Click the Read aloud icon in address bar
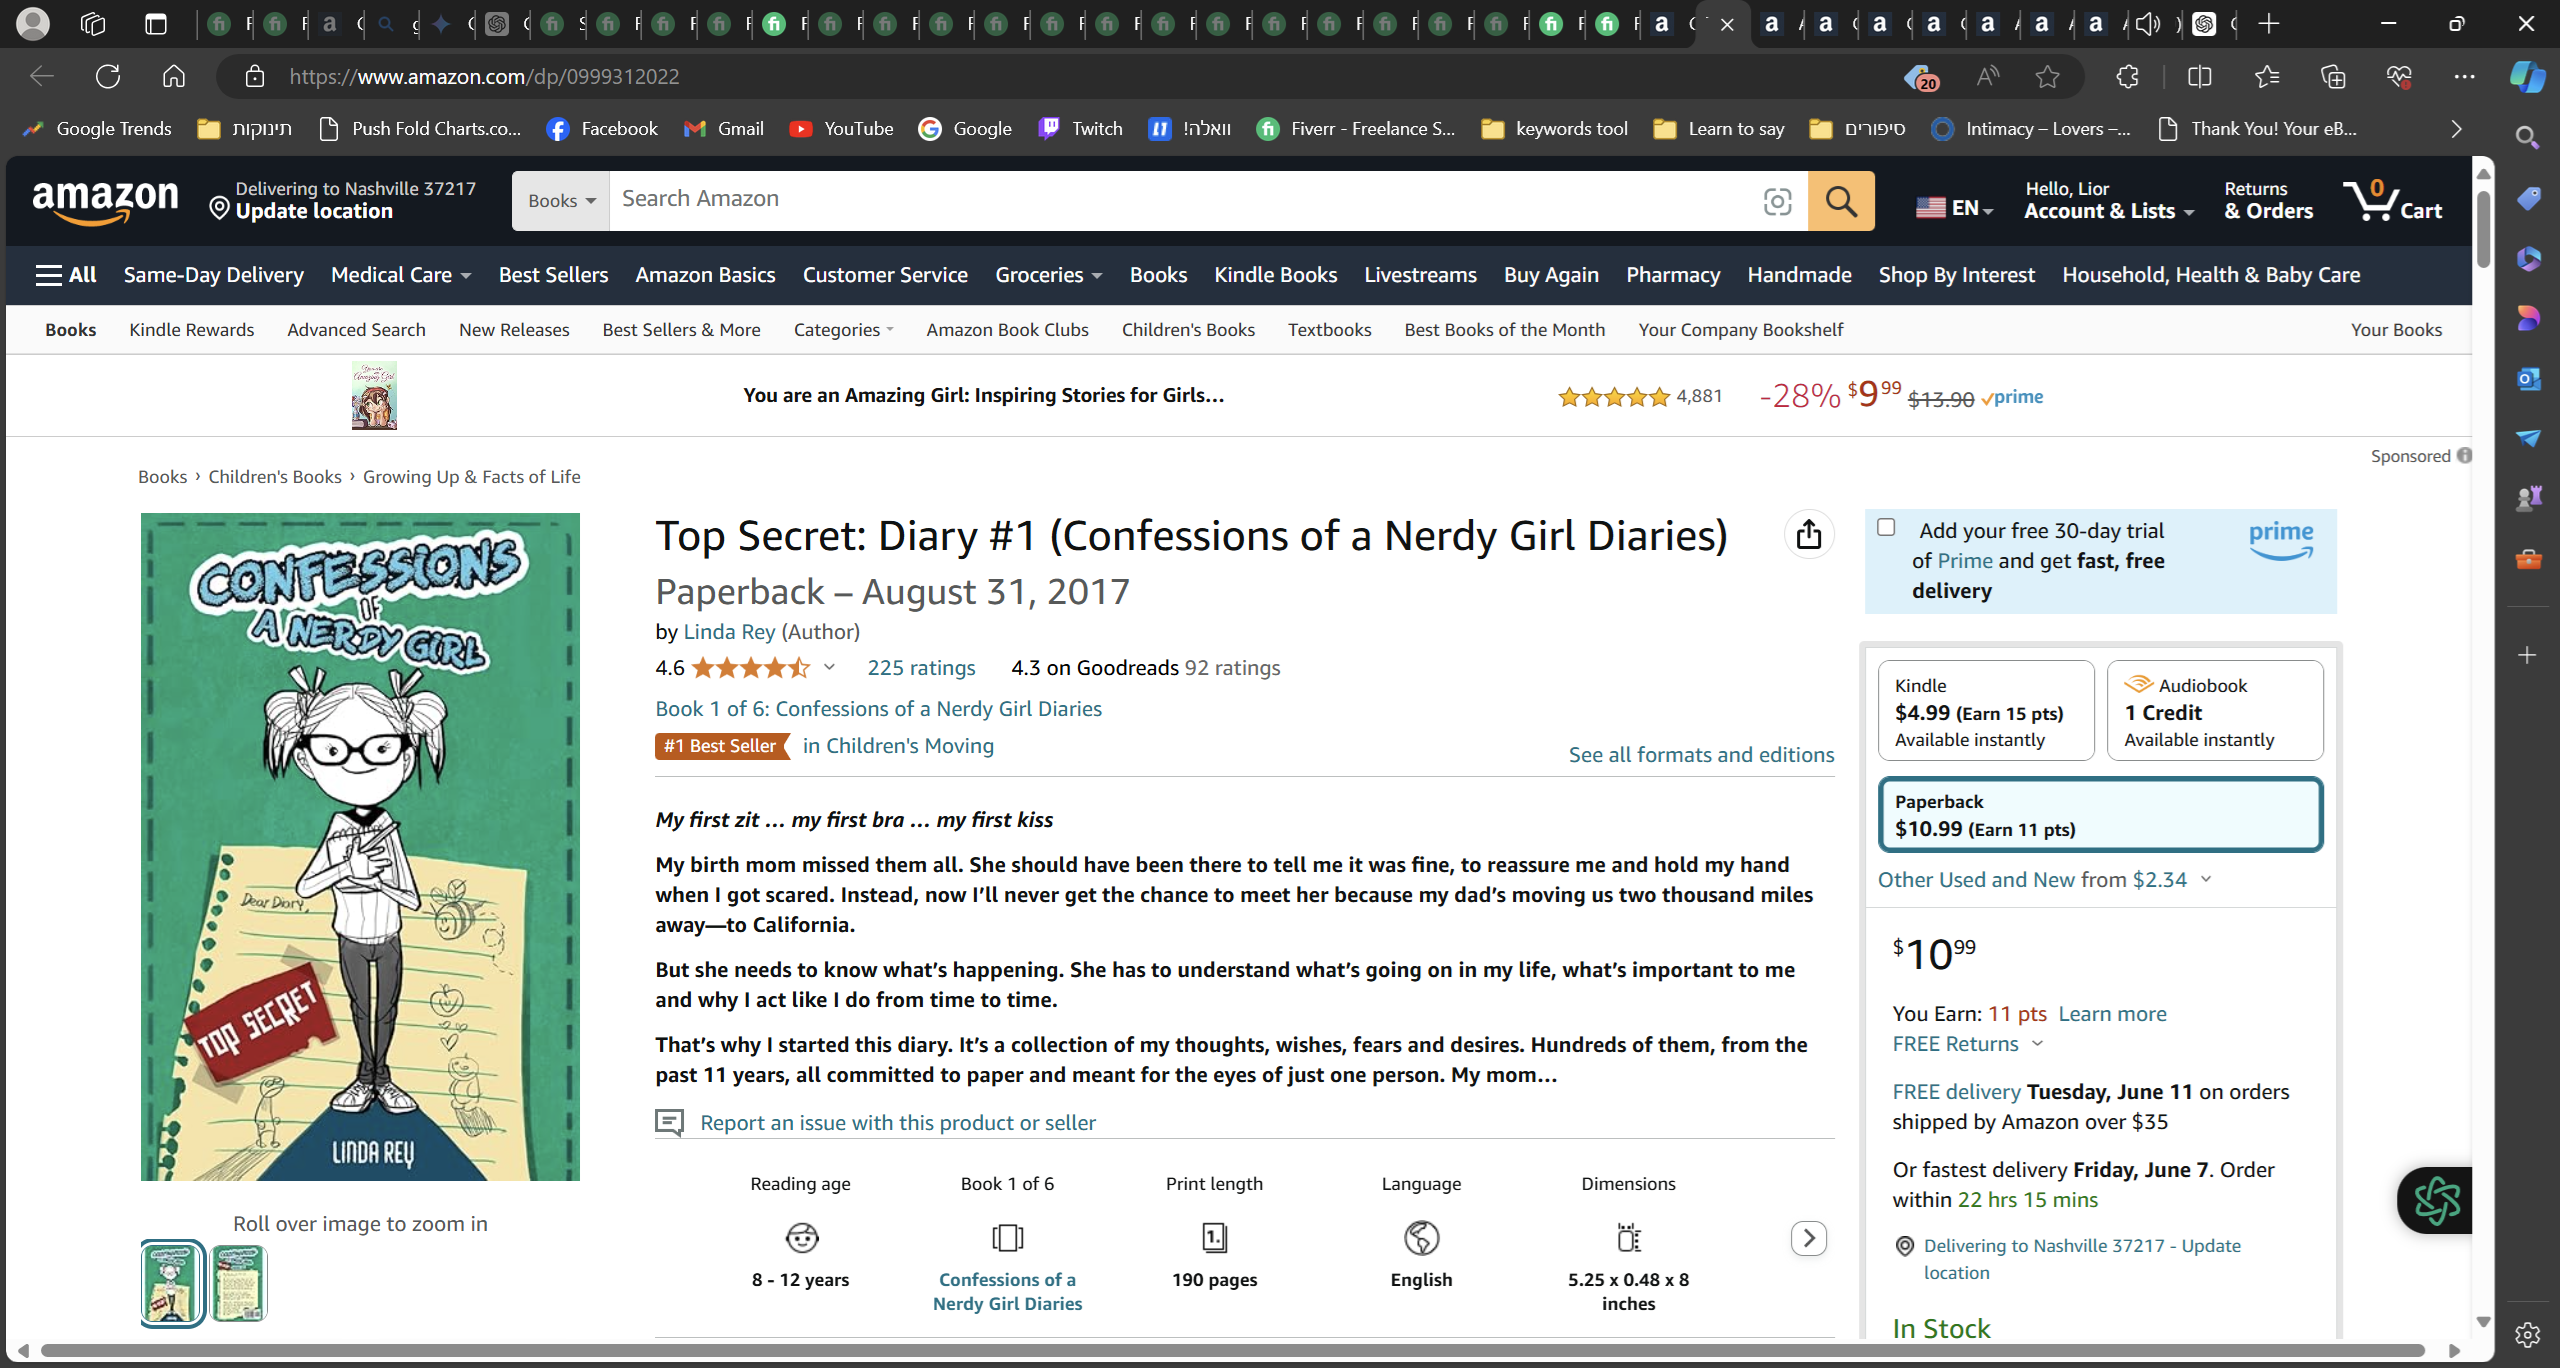The image size is (2560, 1368). [x=1987, y=77]
